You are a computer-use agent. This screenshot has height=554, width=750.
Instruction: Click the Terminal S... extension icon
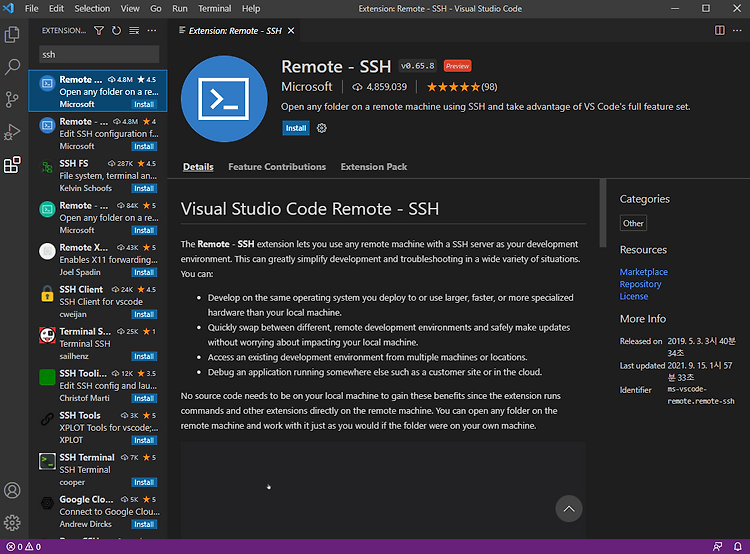pos(47,335)
